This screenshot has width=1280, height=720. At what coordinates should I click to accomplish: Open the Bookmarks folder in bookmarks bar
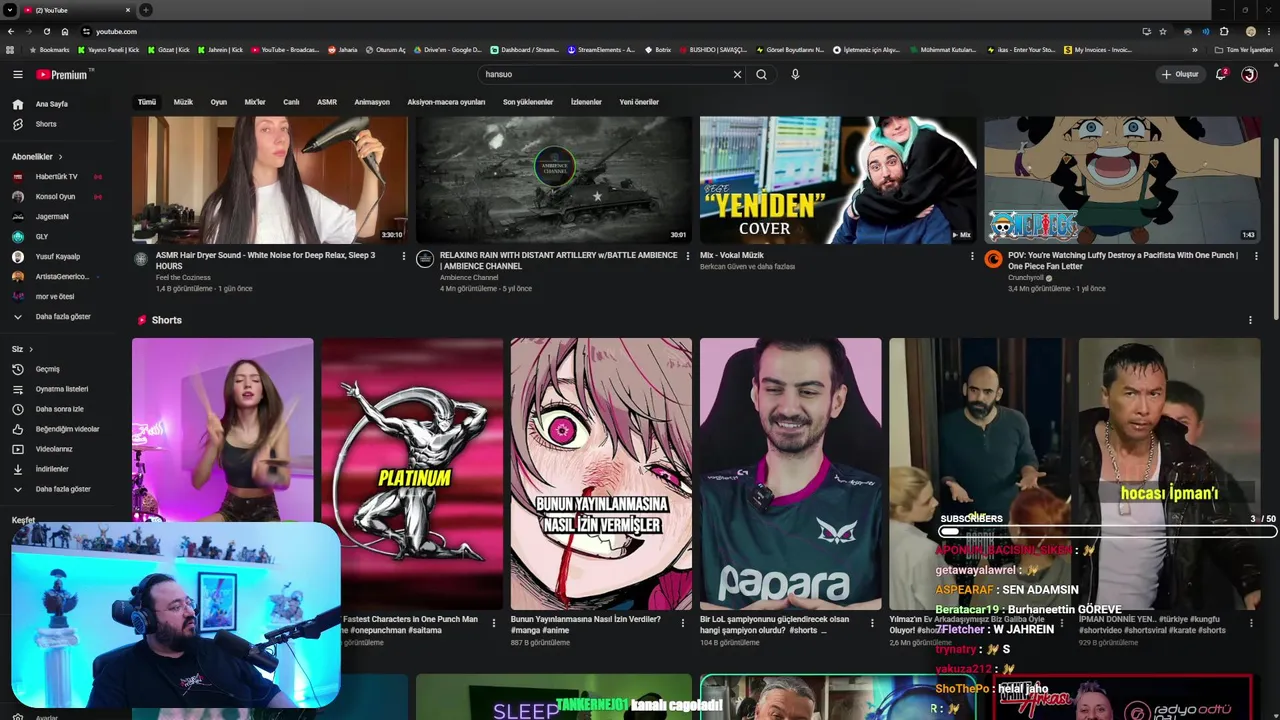tap(50, 49)
